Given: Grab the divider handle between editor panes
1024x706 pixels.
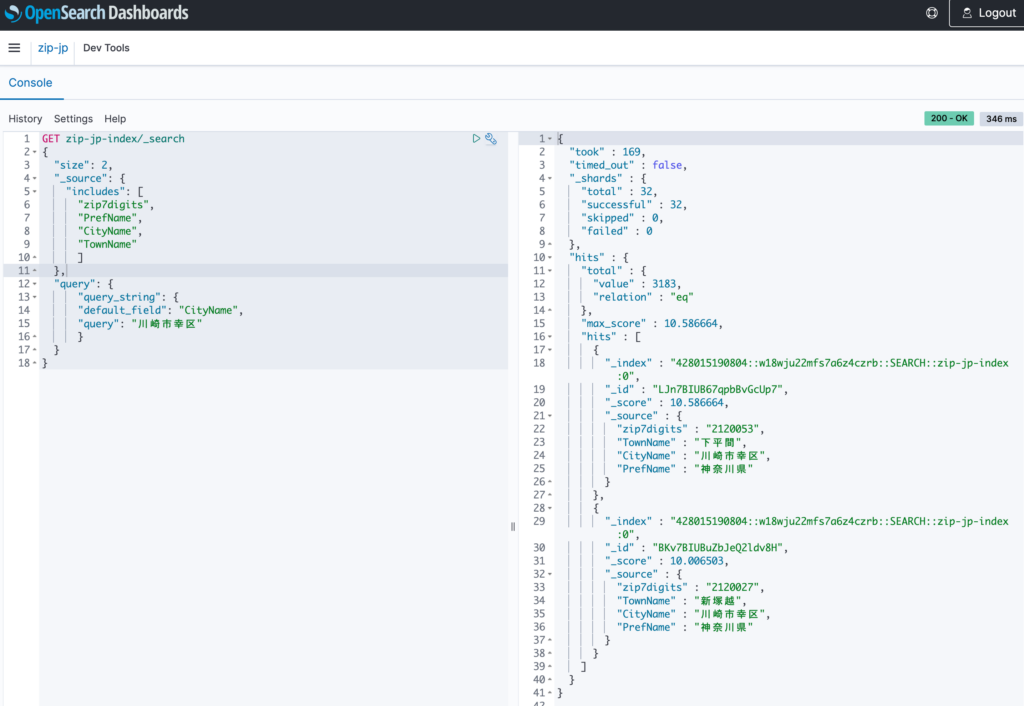Looking at the screenshot, I should pyautogui.click(x=513, y=526).
